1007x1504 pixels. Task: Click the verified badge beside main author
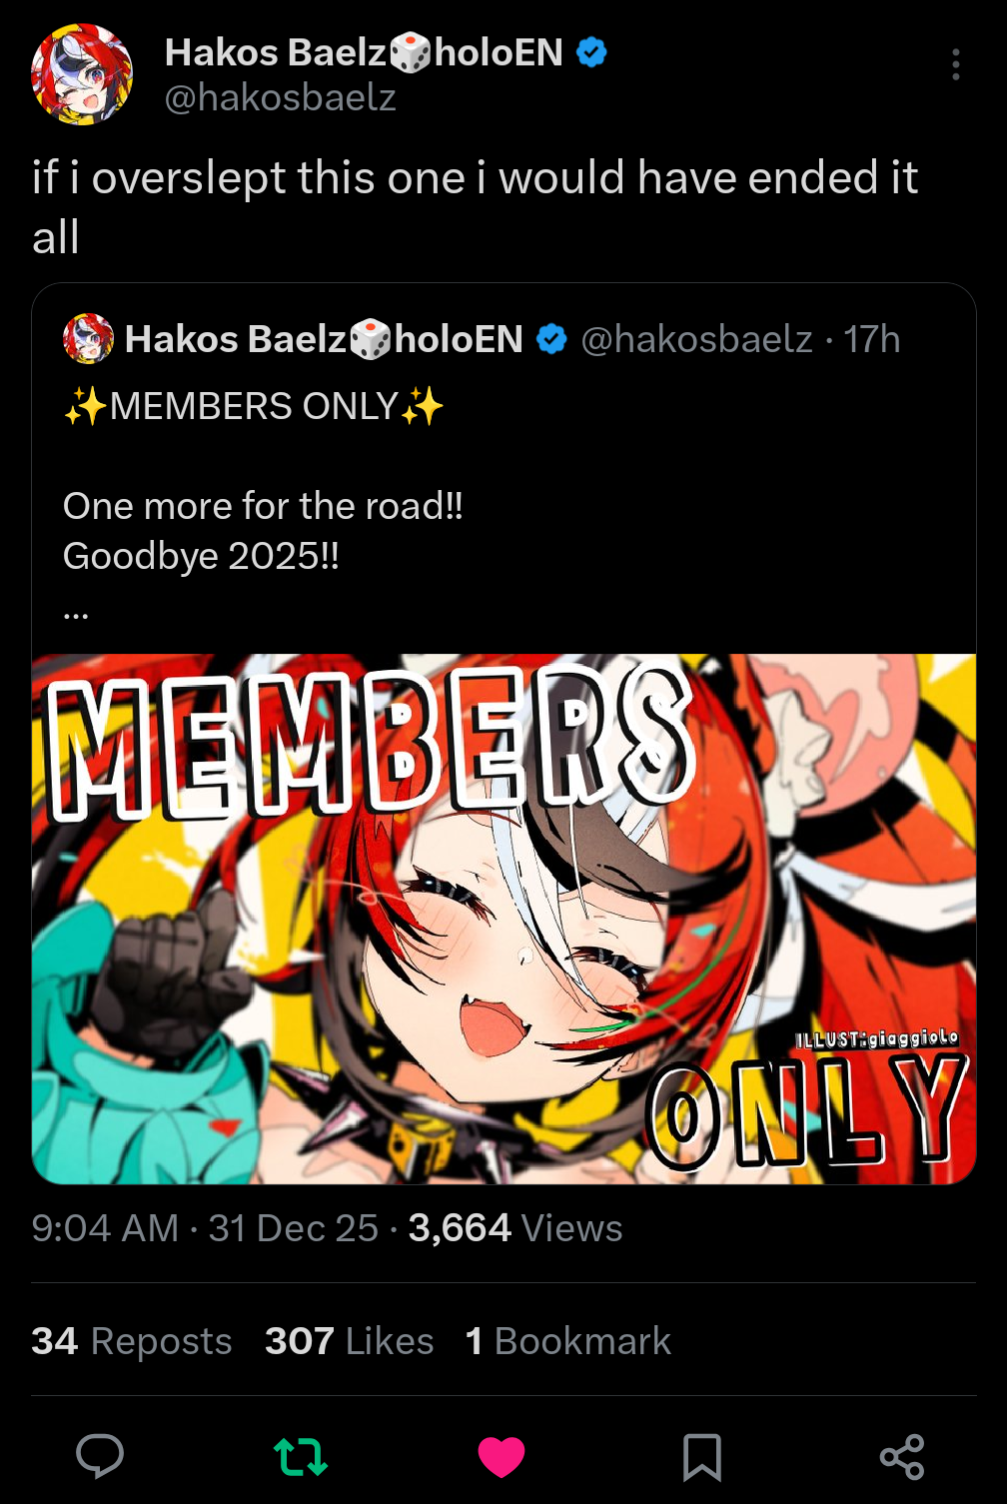click(x=592, y=52)
